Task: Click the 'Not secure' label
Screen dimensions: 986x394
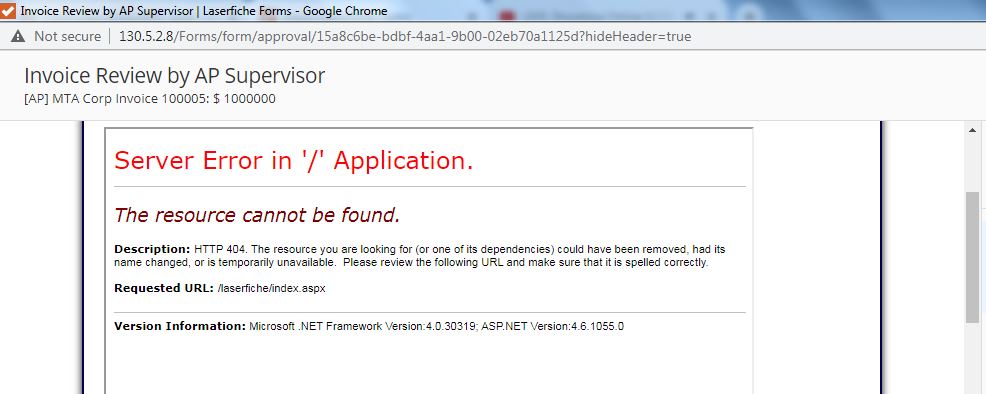Action: coord(67,36)
